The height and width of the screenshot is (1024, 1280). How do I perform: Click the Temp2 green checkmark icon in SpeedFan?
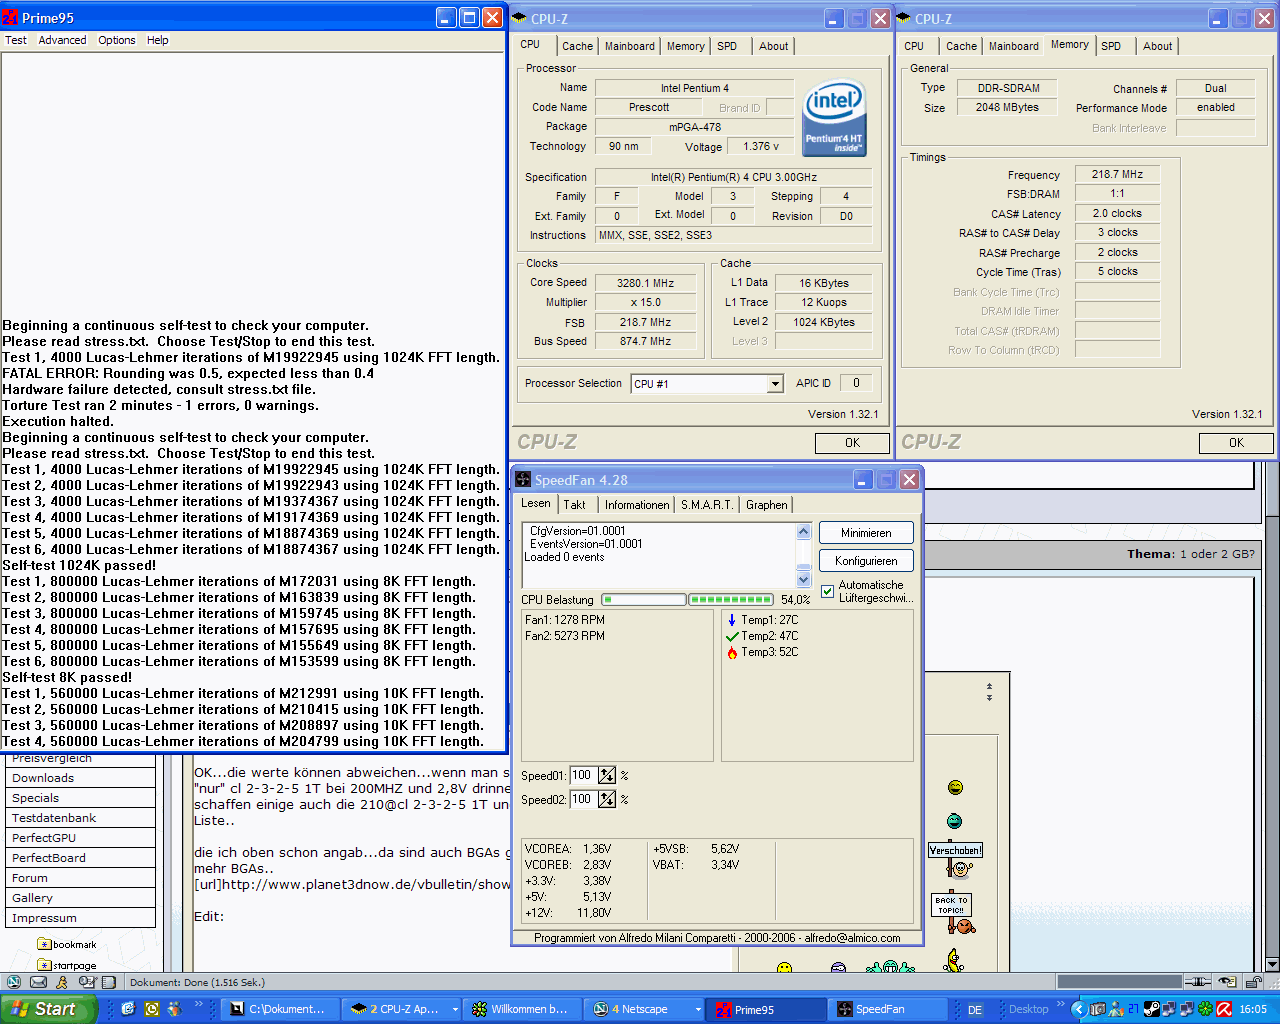(732, 636)
